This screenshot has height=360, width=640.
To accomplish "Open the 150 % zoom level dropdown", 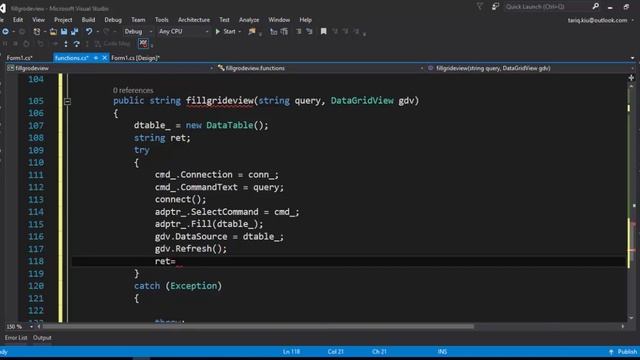I will pos(31,327).
